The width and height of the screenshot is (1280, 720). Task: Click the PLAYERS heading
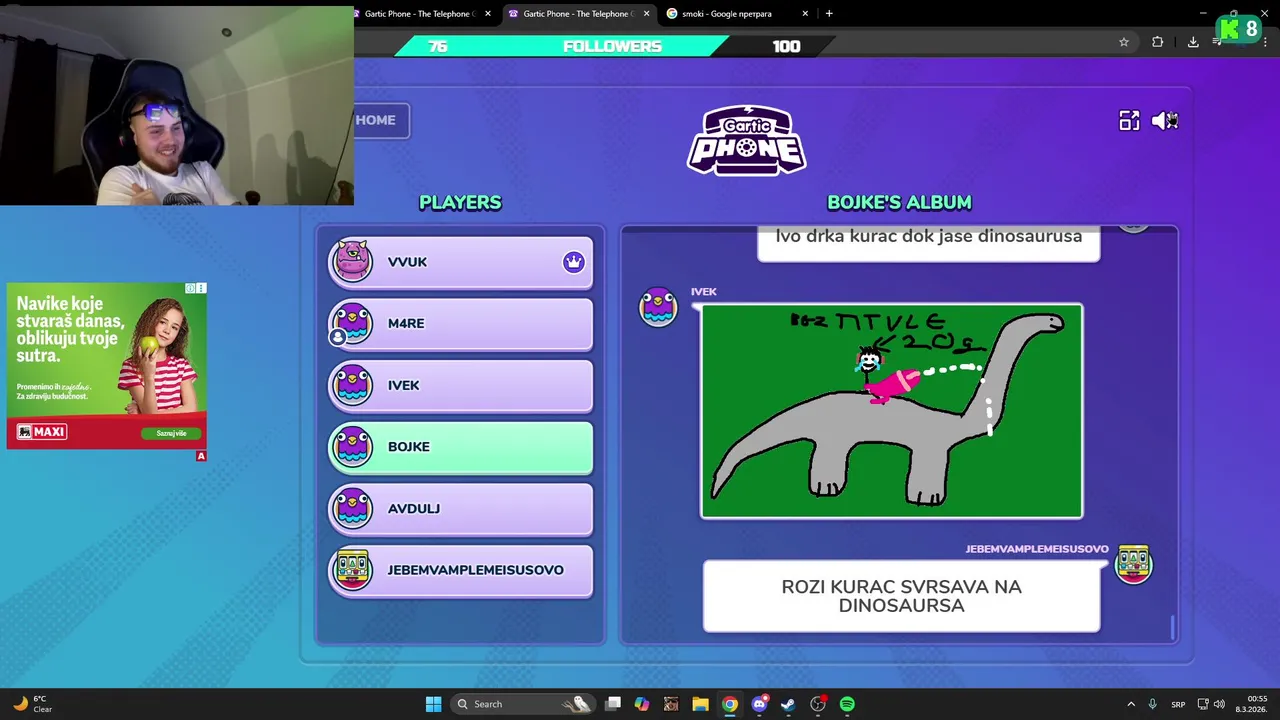tap(460, 202)
